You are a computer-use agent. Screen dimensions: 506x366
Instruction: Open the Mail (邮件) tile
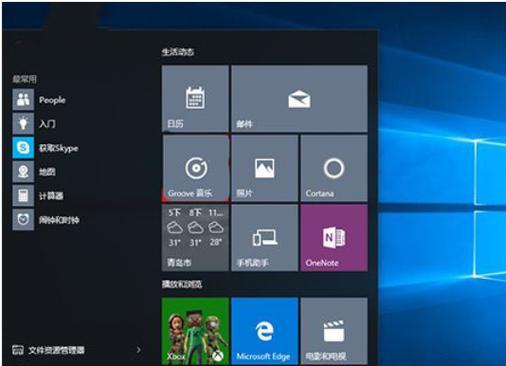[x=299, y=99]
